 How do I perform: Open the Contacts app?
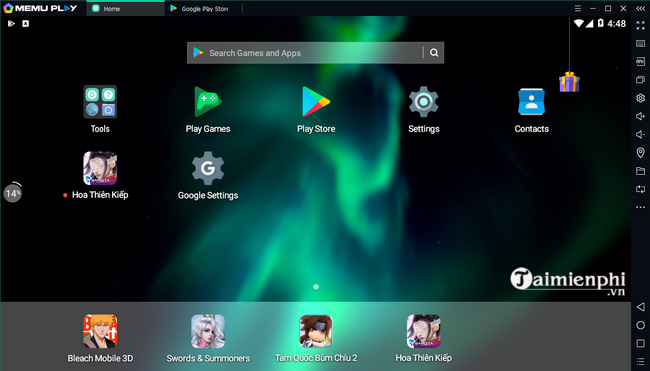pos(531,102)
